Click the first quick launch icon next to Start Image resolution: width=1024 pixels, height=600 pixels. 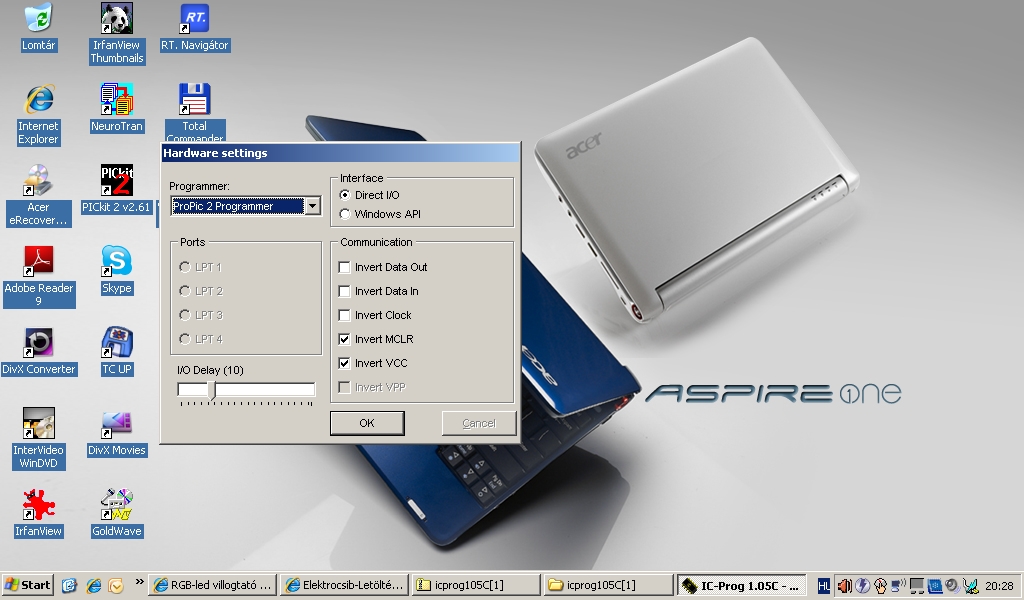[69, 585]
